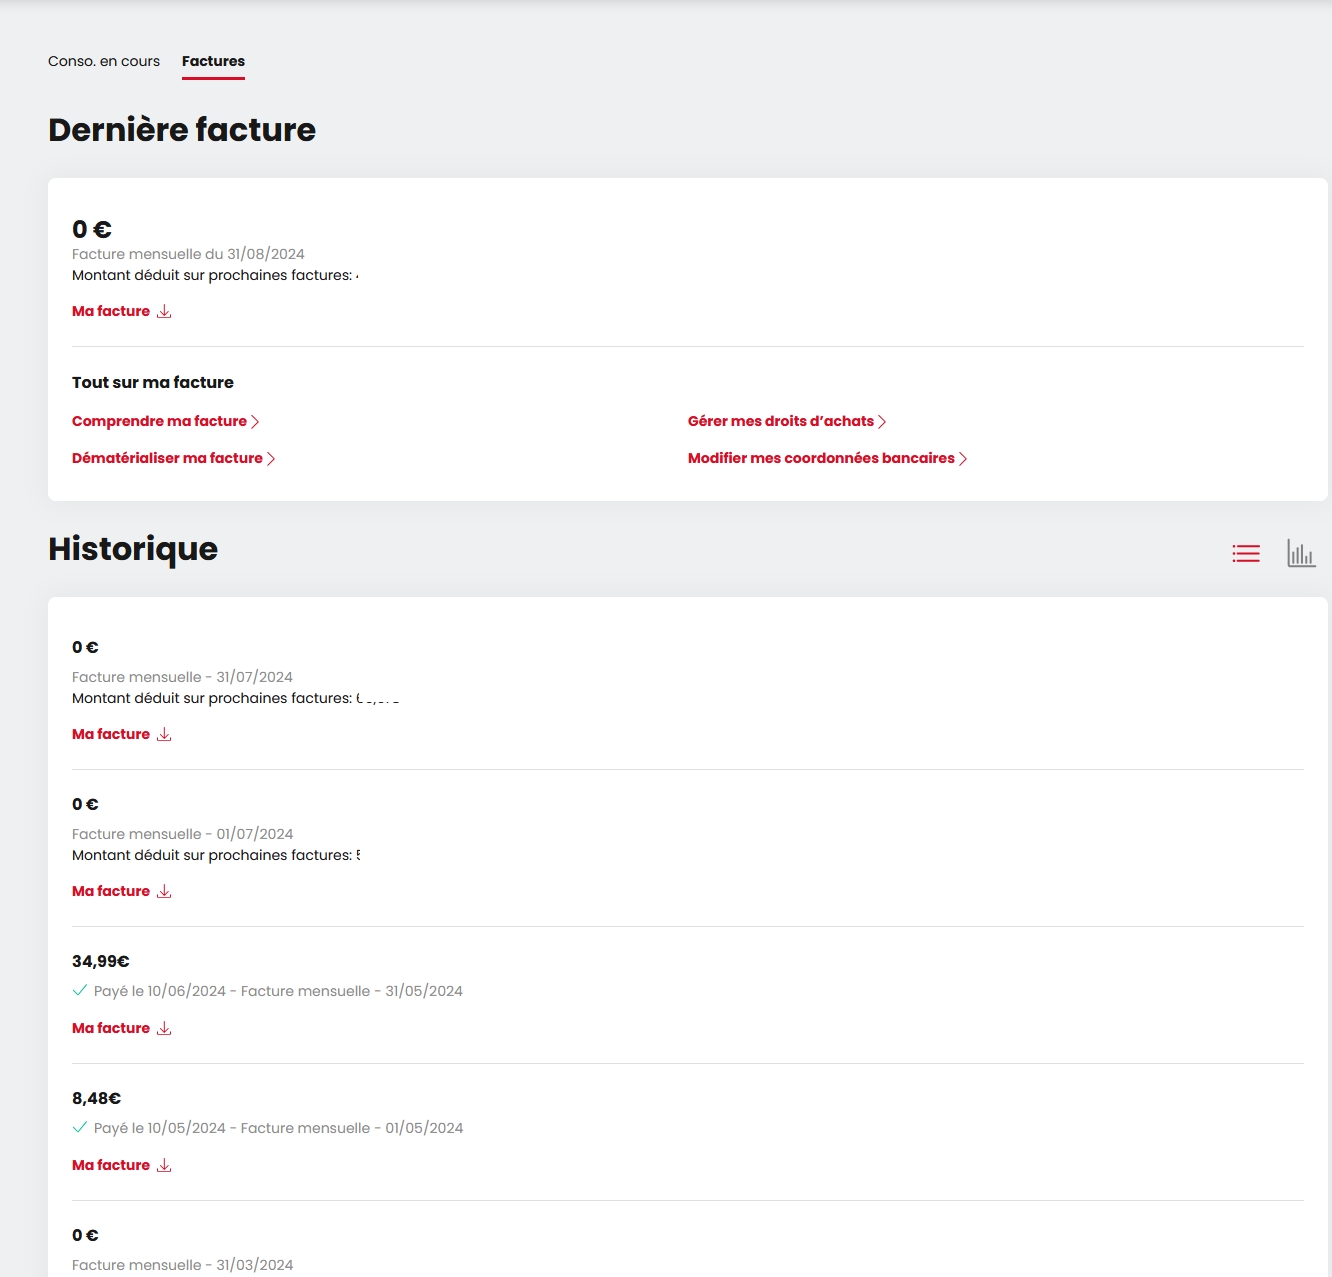The width and height of the screenshot is (1332, 1277).
Task: Download the 34,99€ facture via download icon
Action: pos(163,1029)
